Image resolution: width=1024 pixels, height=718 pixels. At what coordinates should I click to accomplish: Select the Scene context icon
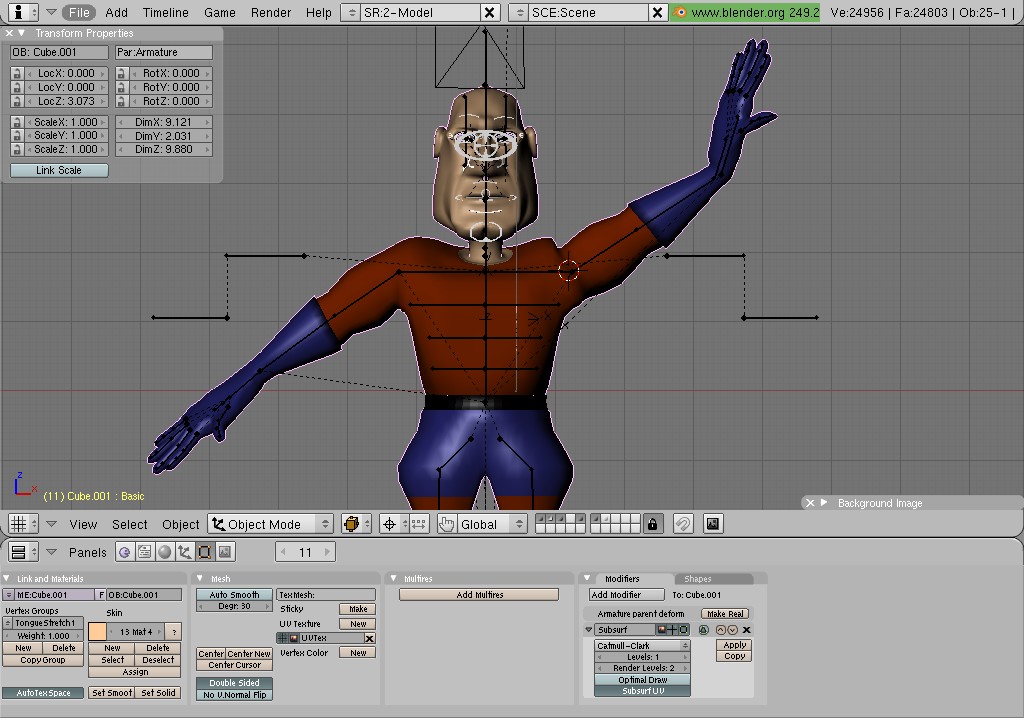point(225,552)
